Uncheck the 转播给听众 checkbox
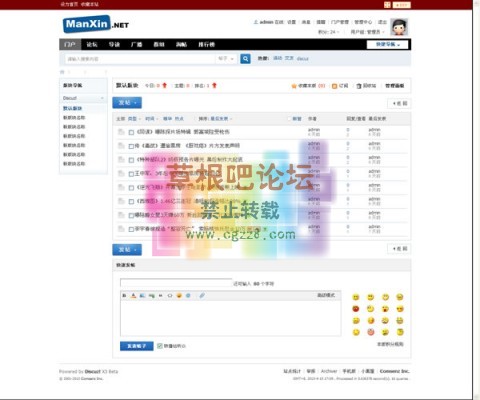The image size is (480, 400). coord(160,346)
